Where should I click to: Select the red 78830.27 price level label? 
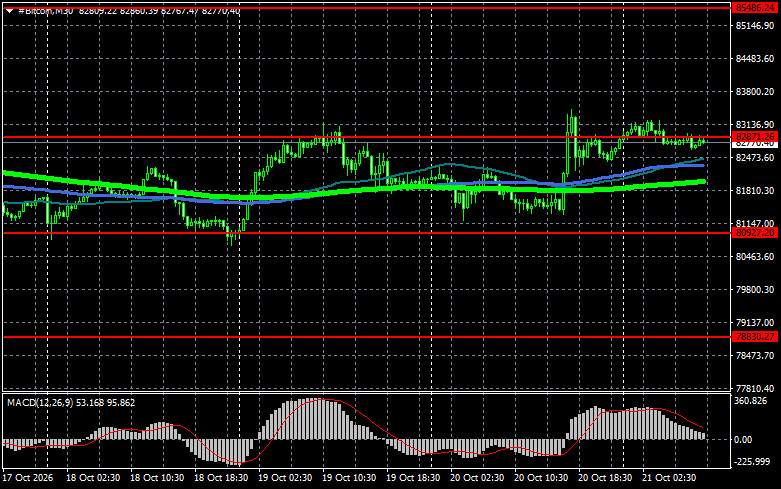point(755,337)
